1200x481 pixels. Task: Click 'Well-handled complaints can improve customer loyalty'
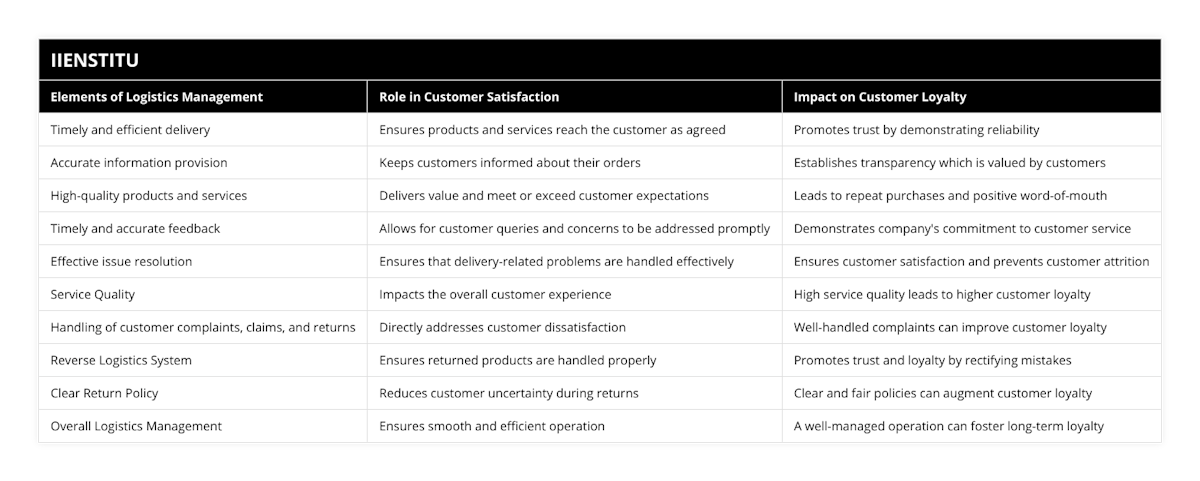(950, 327)
